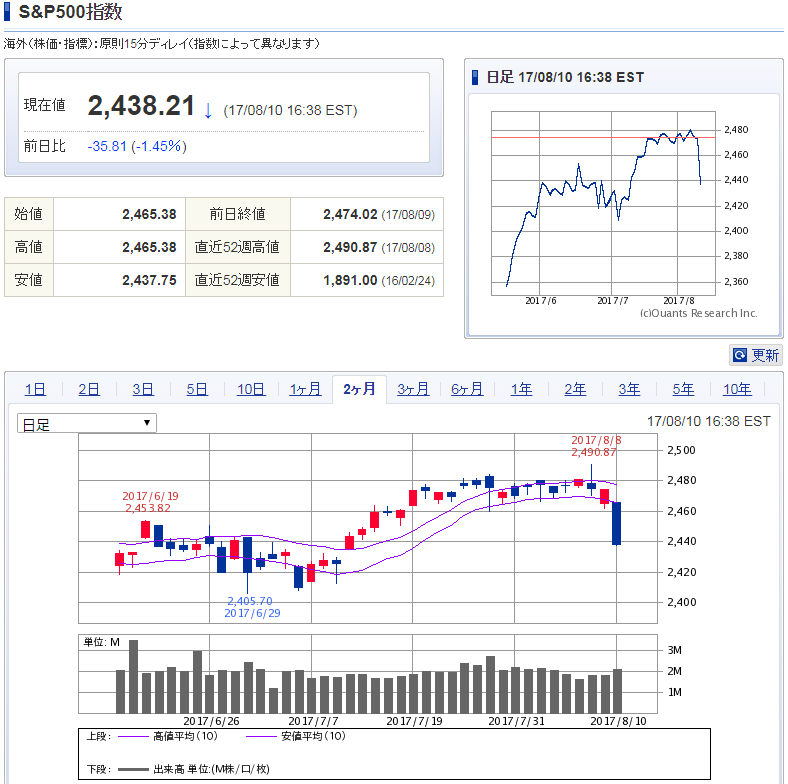Click the blue down arrow beside 2,438.21
This screenshot has height=784, width=788.
208,110
